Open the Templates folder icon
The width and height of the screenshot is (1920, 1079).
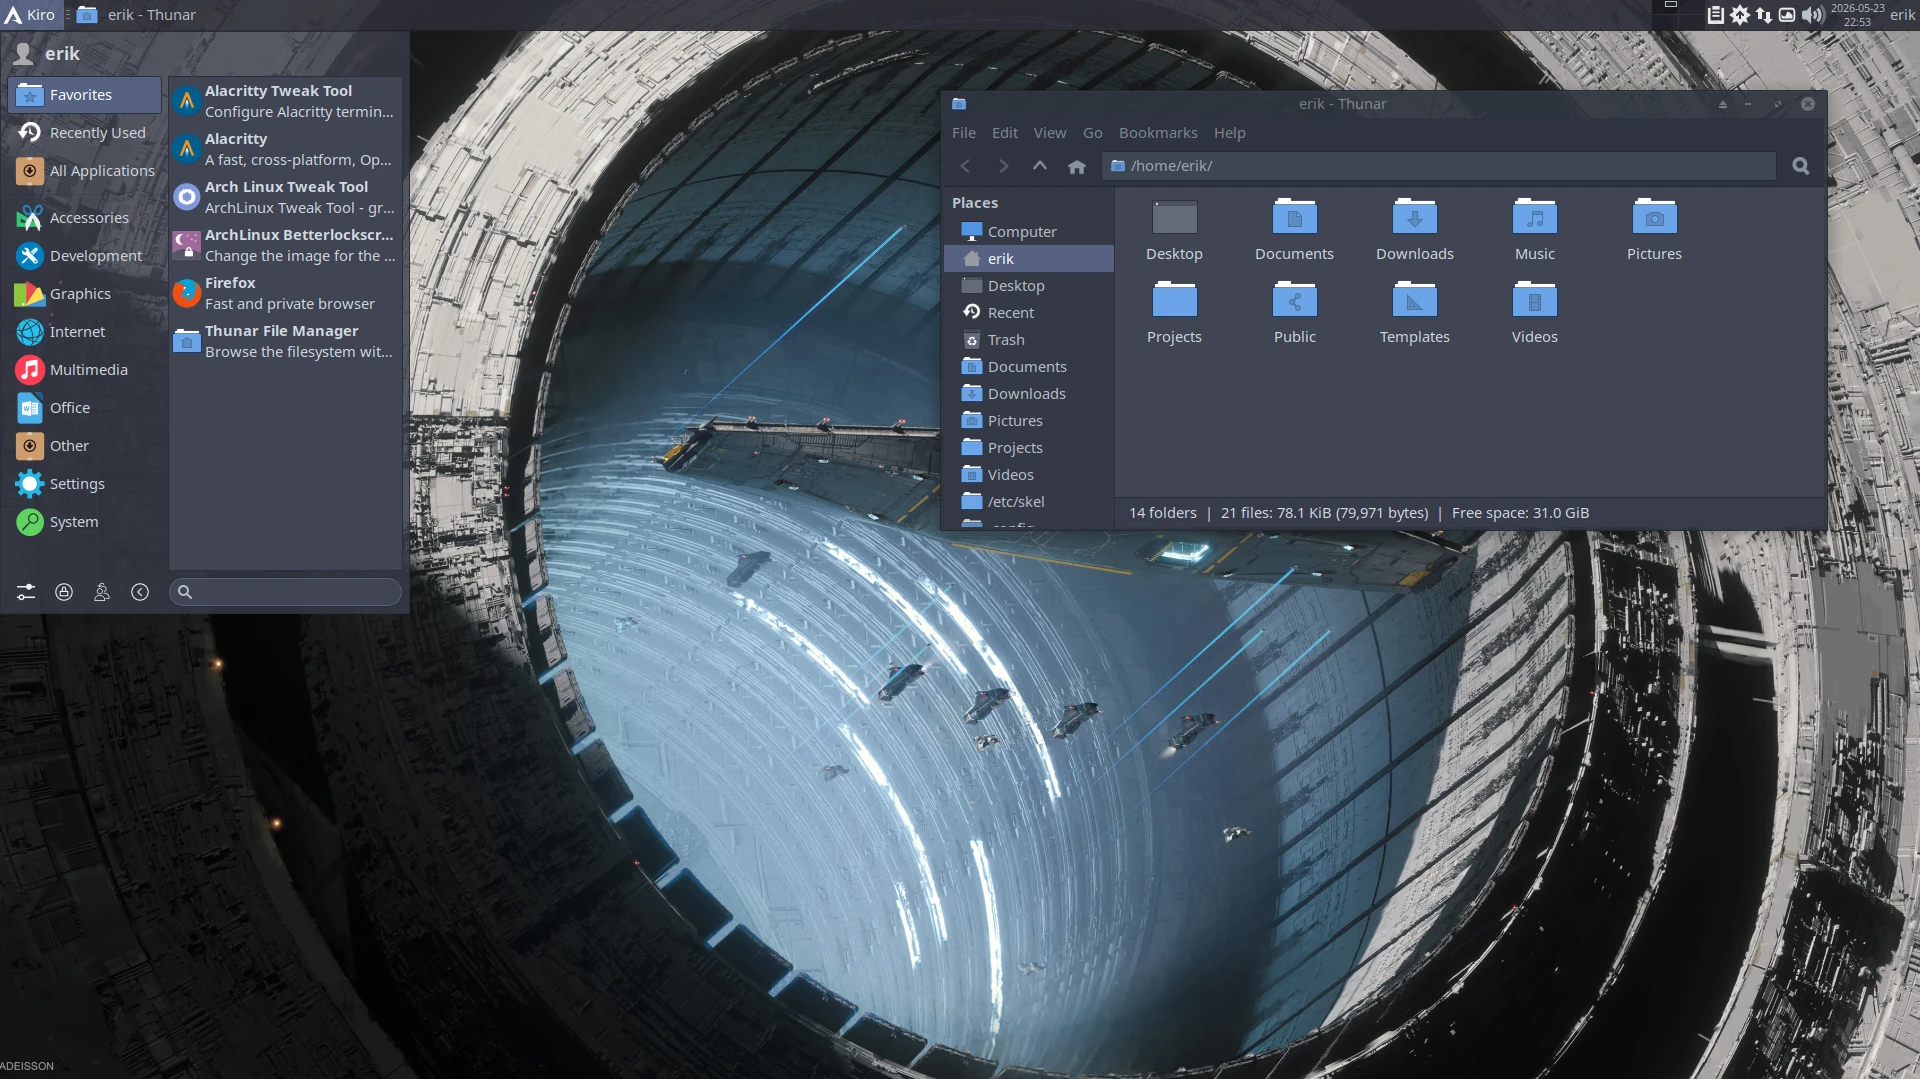coord(1414,315)
